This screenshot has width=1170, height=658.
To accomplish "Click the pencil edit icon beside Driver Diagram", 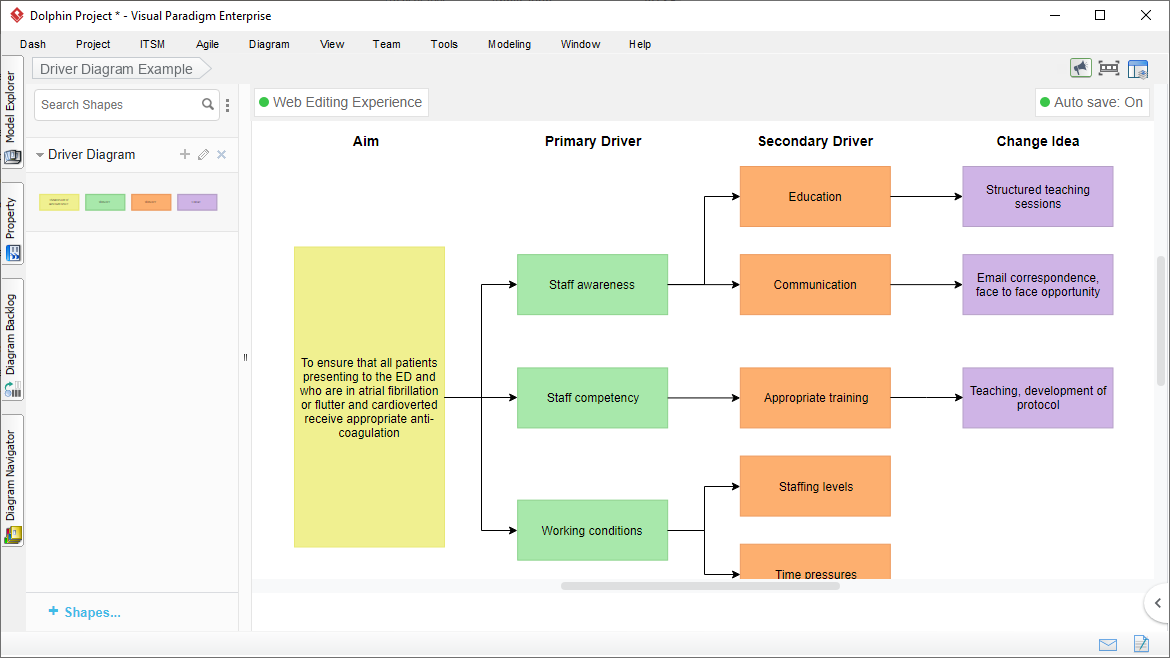I will 203,154.
